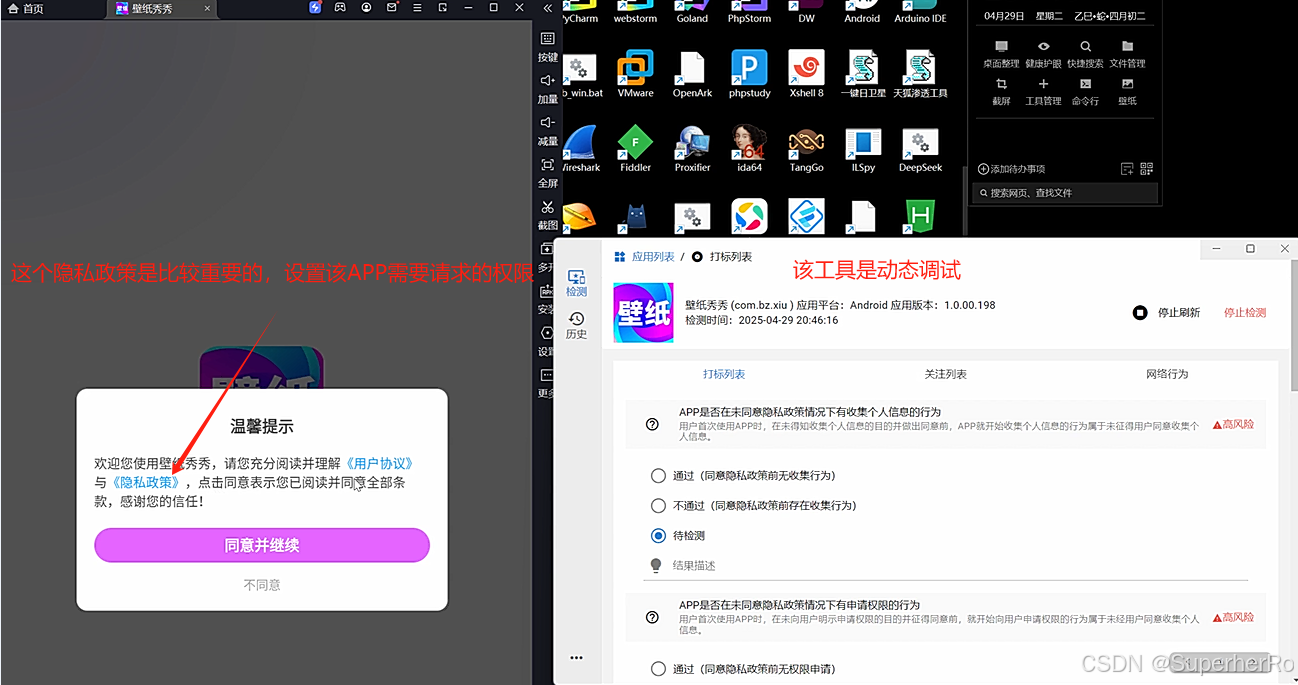Click 加量 volume up in emulator sidebar
1298x685 pixels.
(548, 89)
